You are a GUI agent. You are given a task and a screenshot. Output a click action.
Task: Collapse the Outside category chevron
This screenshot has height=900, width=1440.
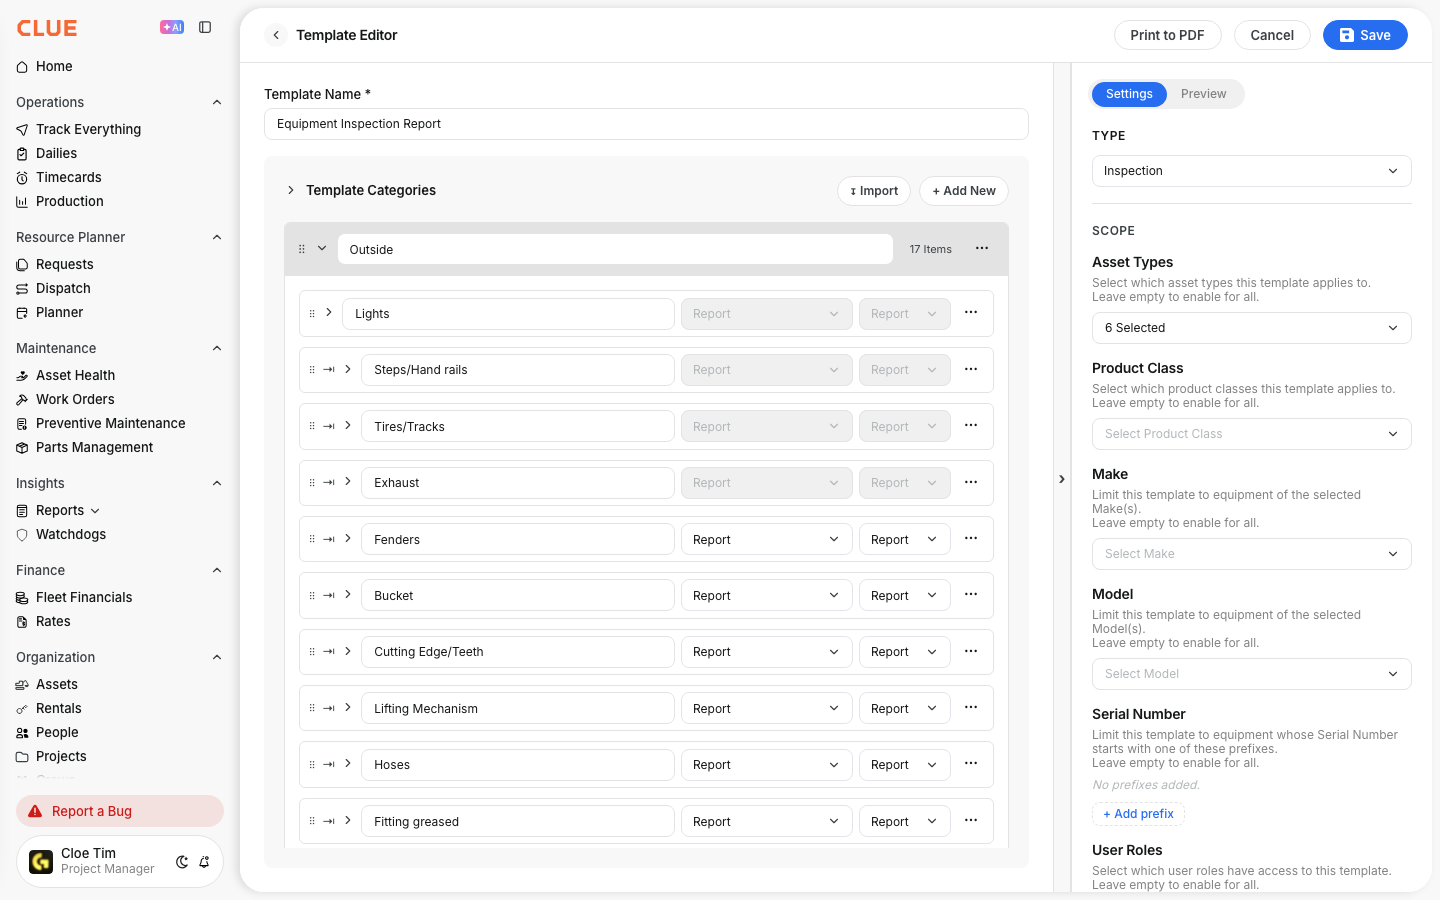tap(322, 248)
